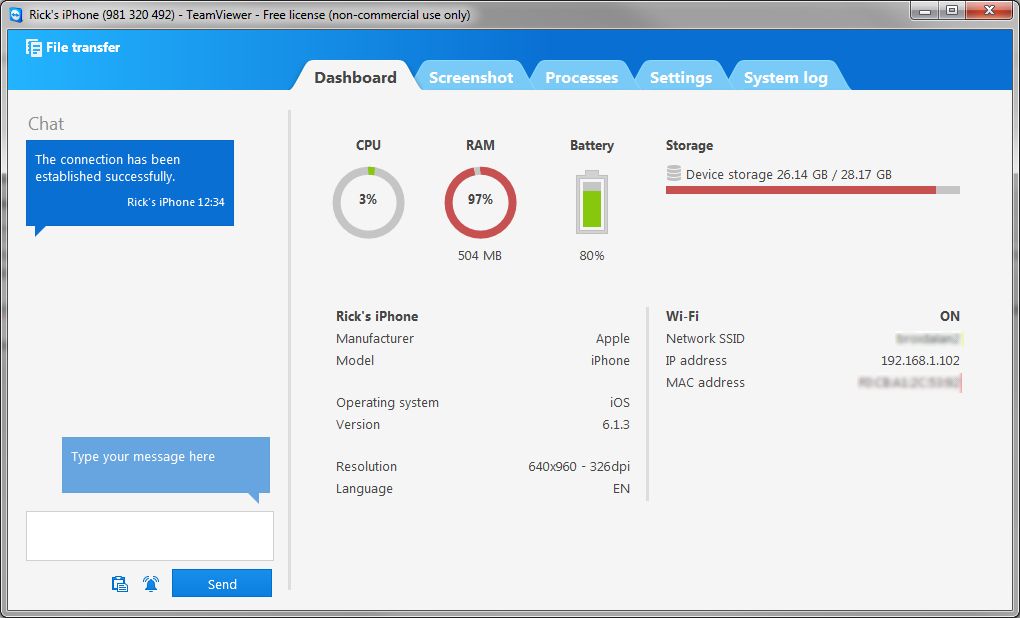Click the Battery 80% label
This screenshot has width=1020, height=618.
tap(591, 256)
